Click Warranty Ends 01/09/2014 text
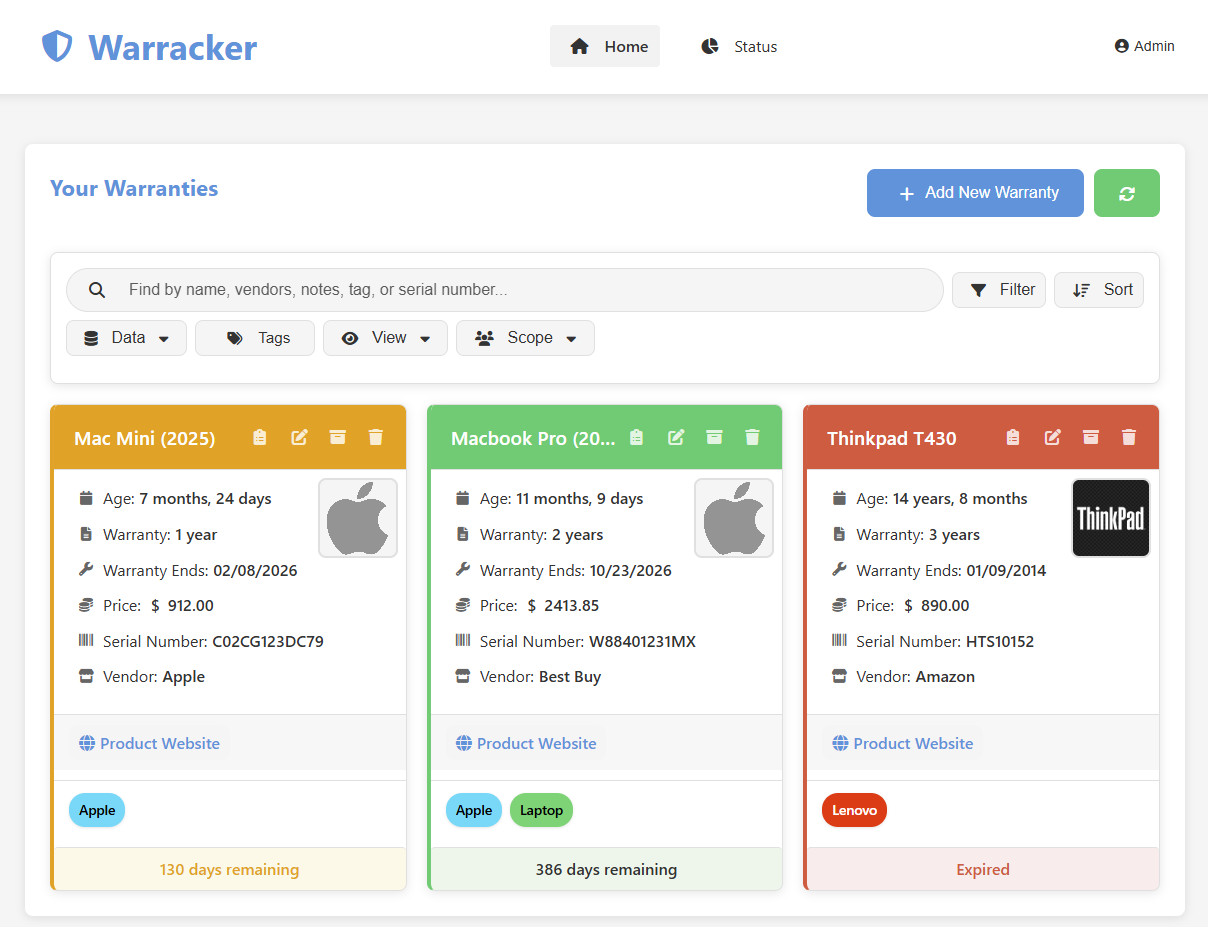The width and height of the screenshot is (1208, 927). pos(951,570)
